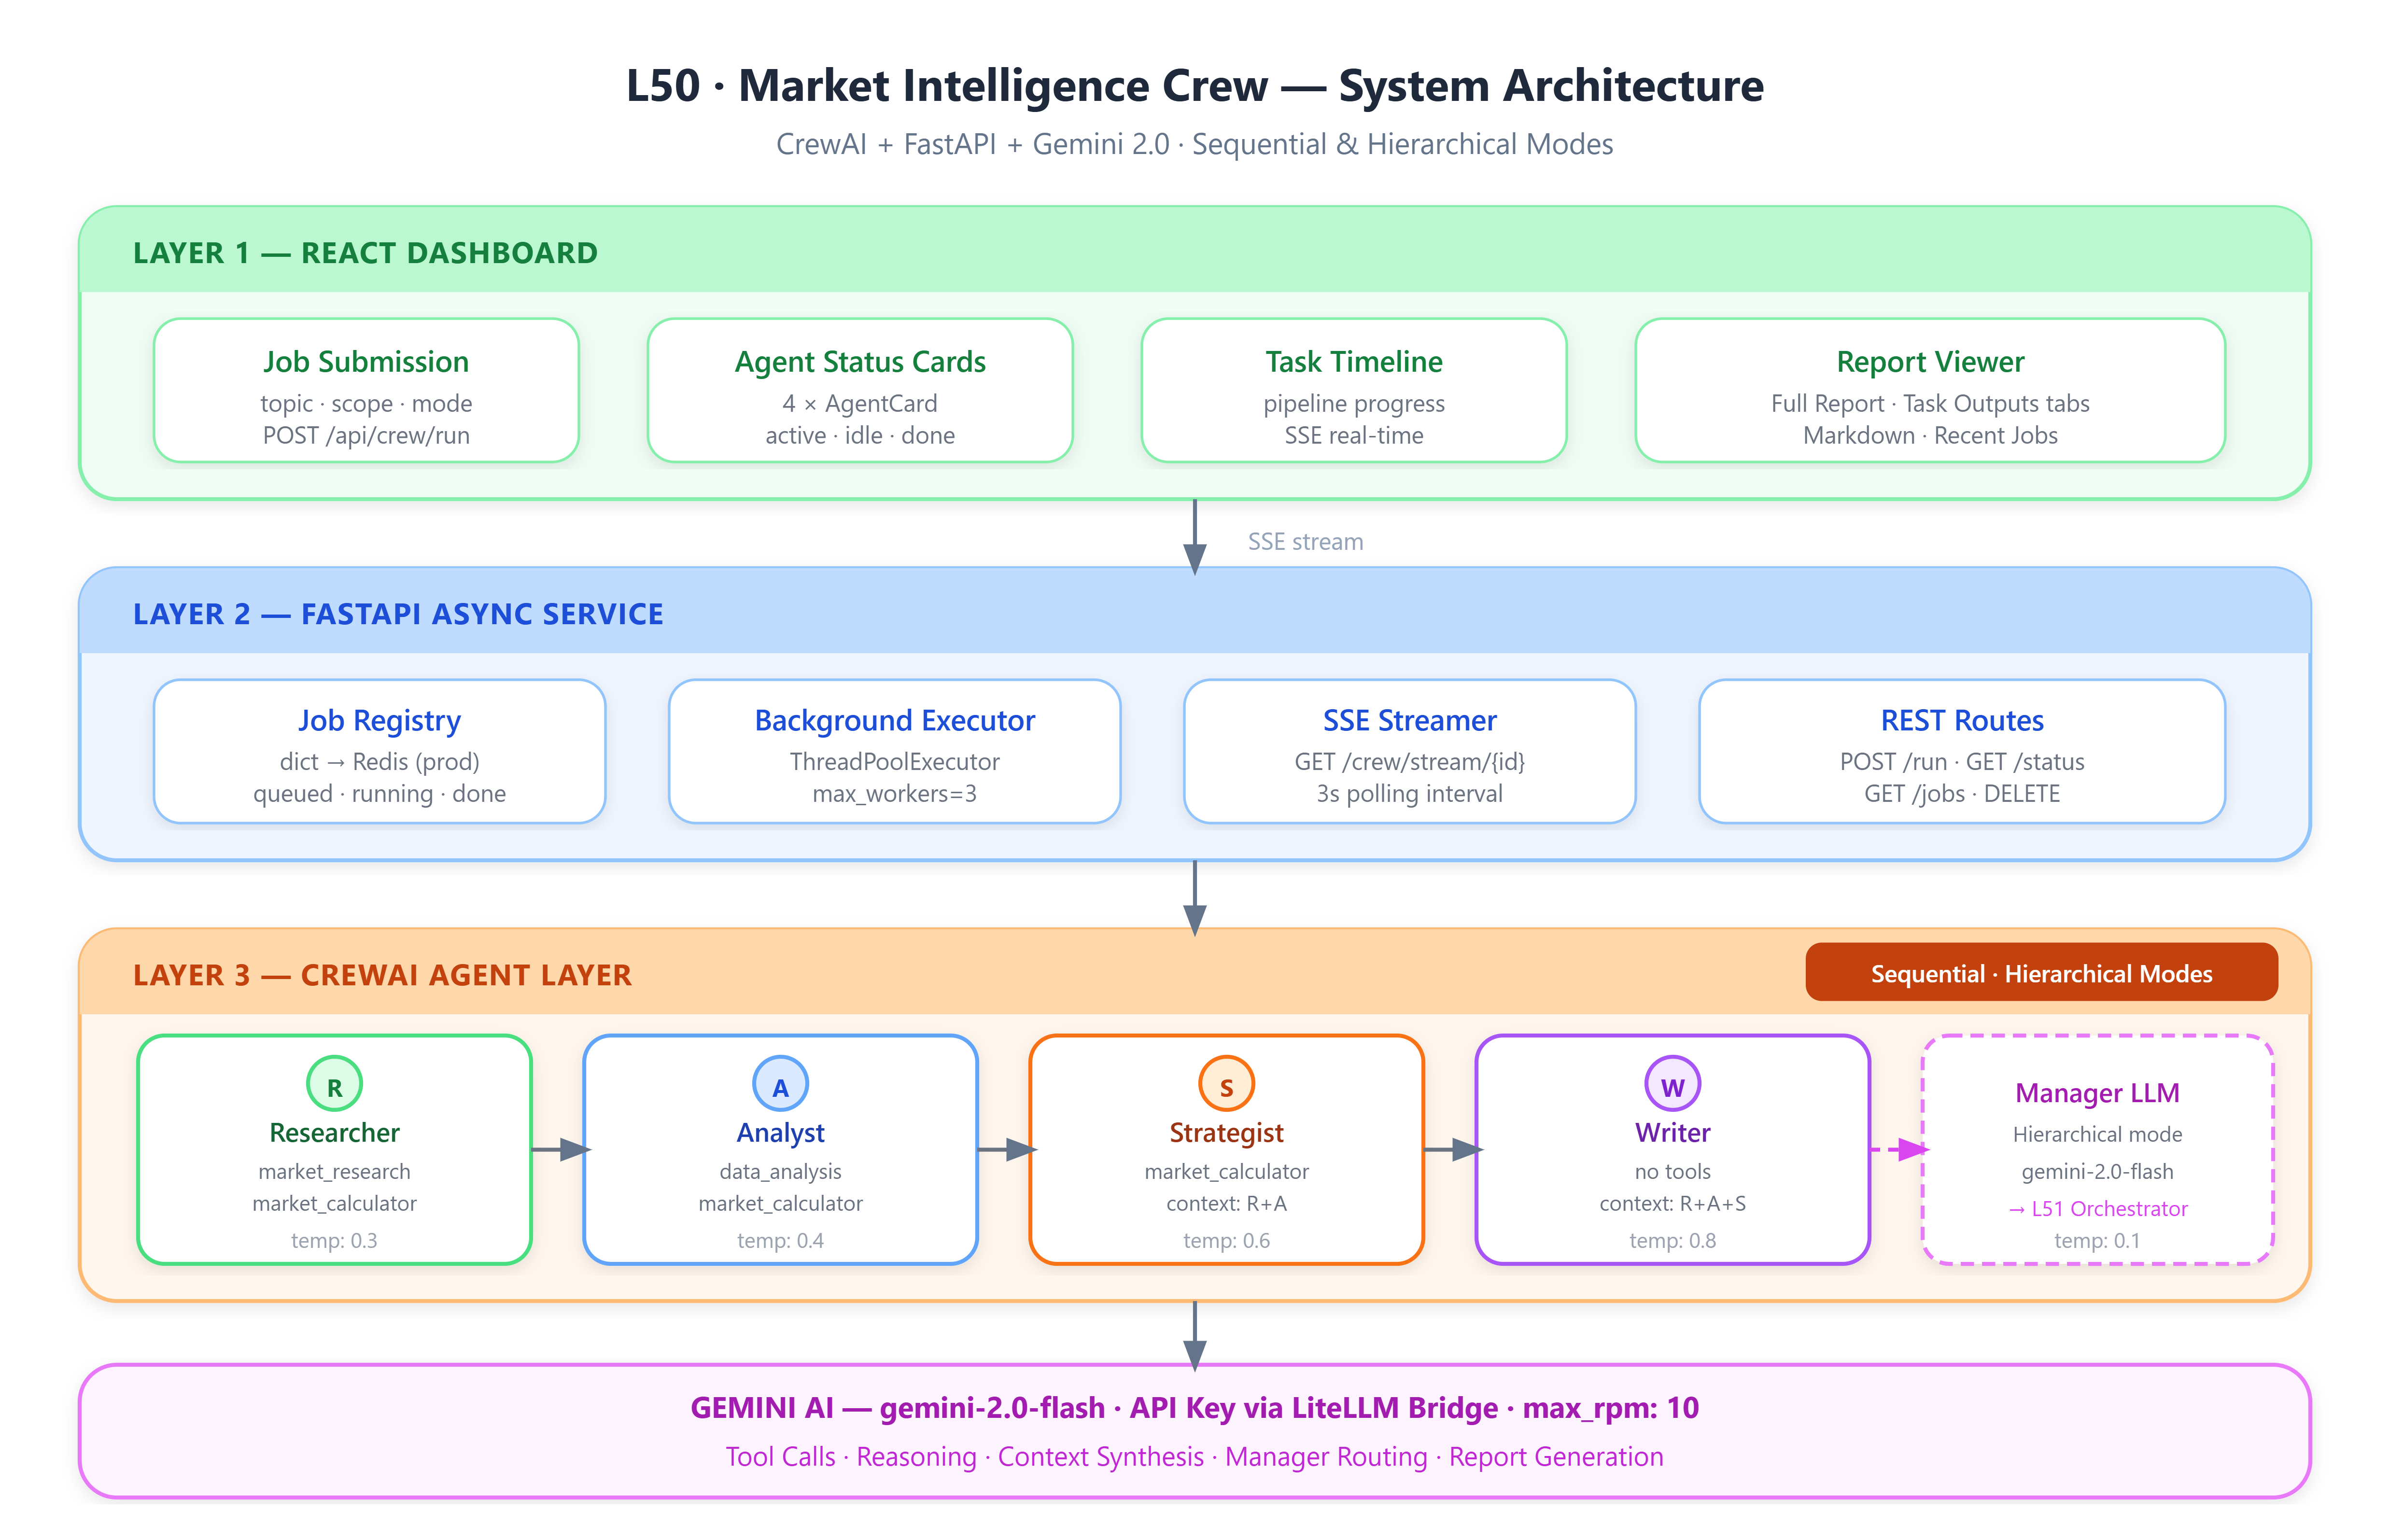Image resolution: width=2390 pixels, height=1540 pixels.
Task: Click 'SSE real-time' text
Action: (x=1354, y=436)
